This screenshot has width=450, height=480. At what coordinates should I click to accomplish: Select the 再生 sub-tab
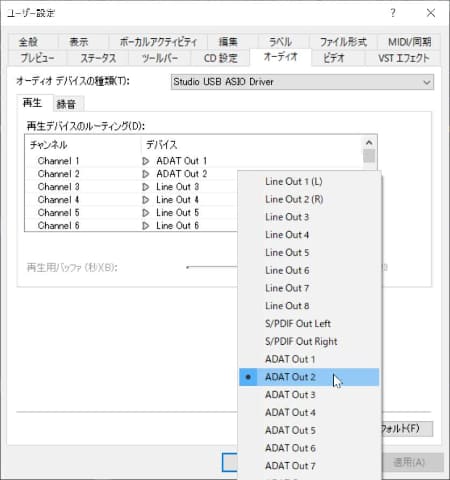(x=33, y=103)
